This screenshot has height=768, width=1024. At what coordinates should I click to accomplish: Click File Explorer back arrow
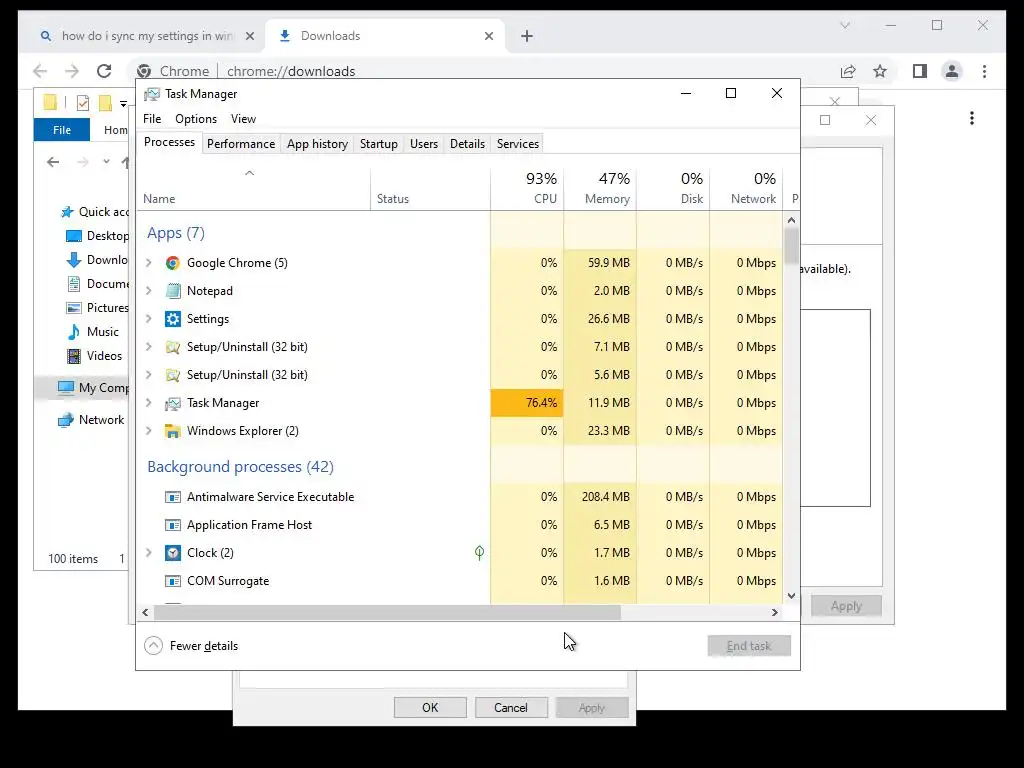(53, 162)
